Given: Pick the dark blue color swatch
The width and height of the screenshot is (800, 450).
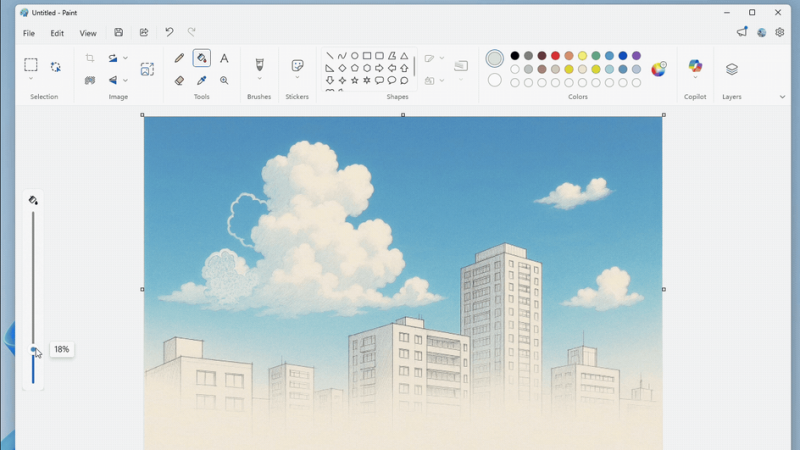Looking at the screenshot, I should pyautogui.click(x=623, y=56).
